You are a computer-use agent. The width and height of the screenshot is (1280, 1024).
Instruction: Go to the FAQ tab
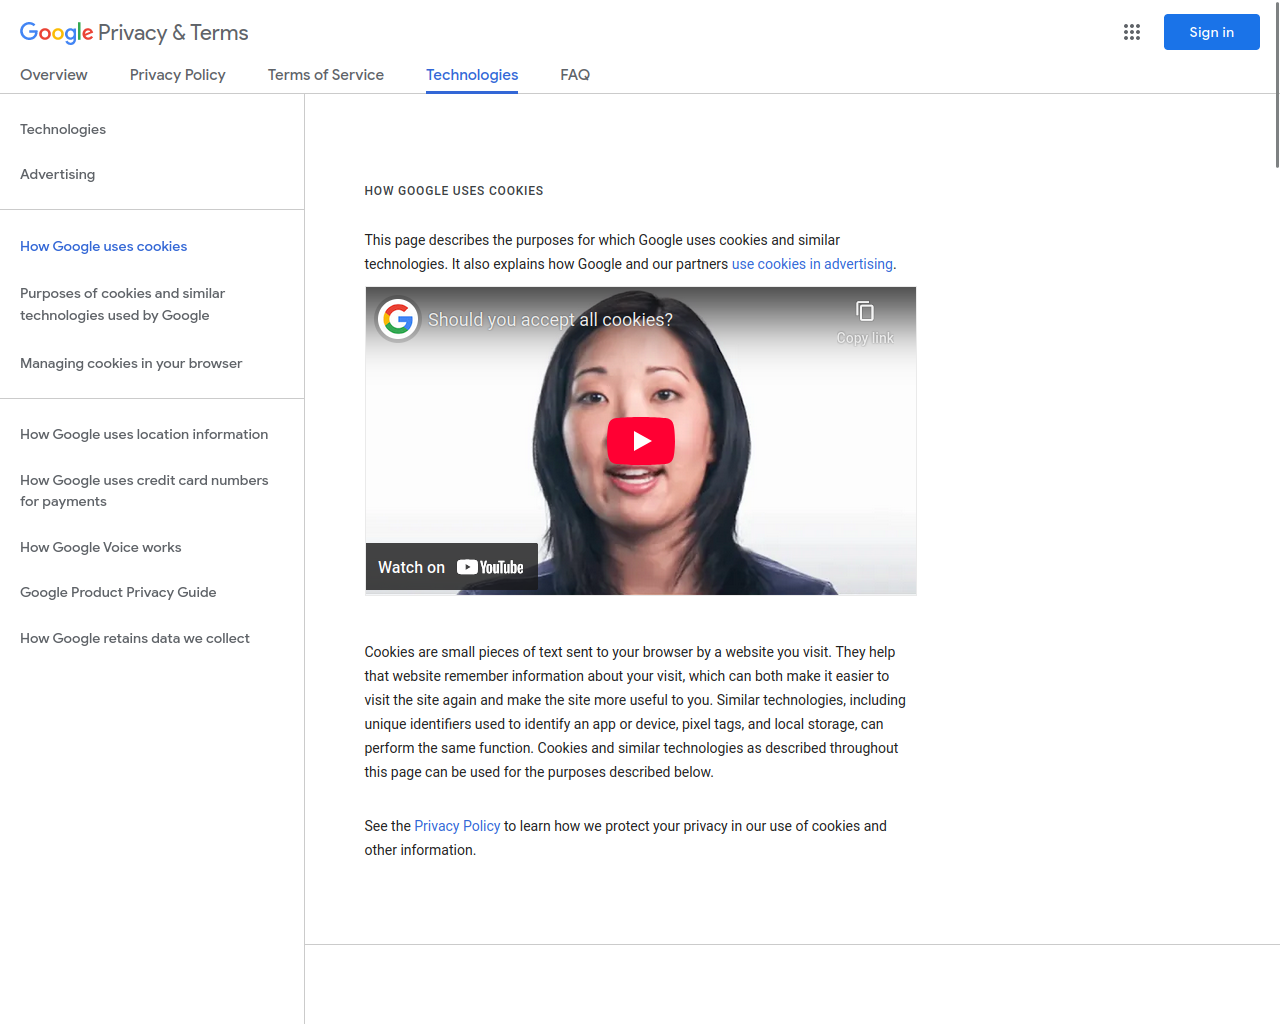pos(575,75)
